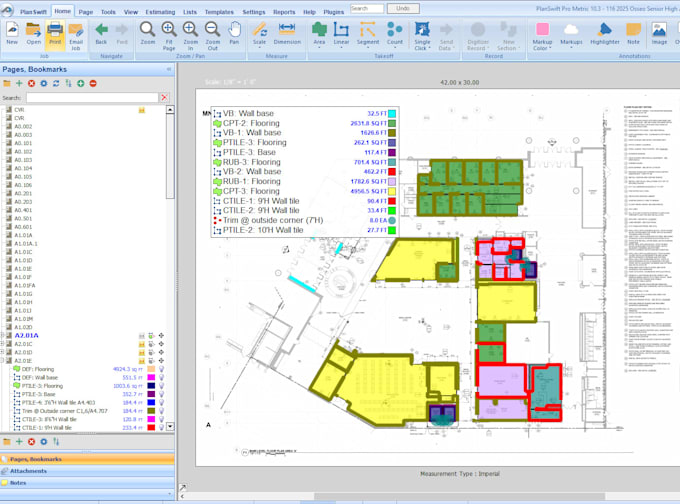Toggle lightbulb visibility for PTILE-3: Flooring
This screenshot has width=680, height=504.
pyautogui.click(x=161, y=386)
